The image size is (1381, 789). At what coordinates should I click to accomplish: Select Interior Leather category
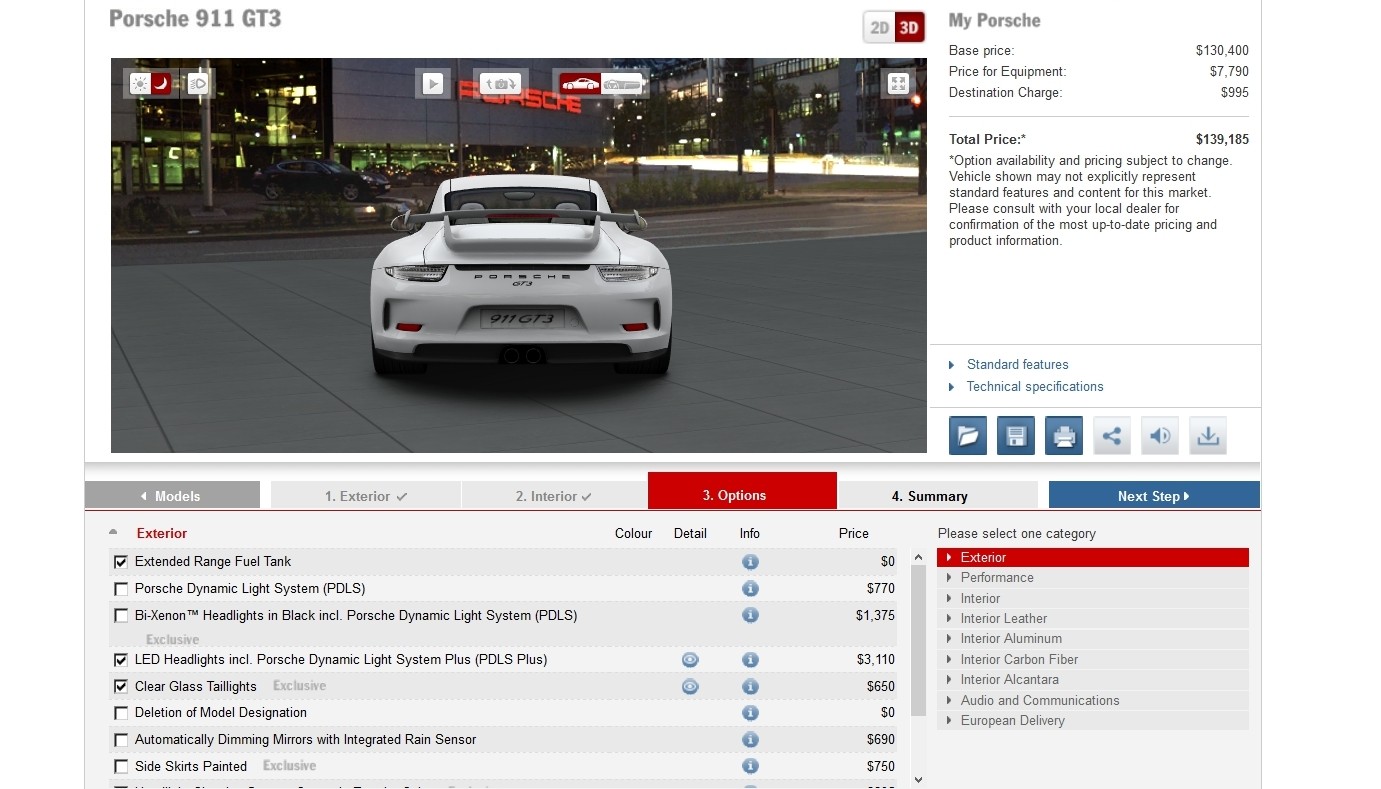[1093, 619]
